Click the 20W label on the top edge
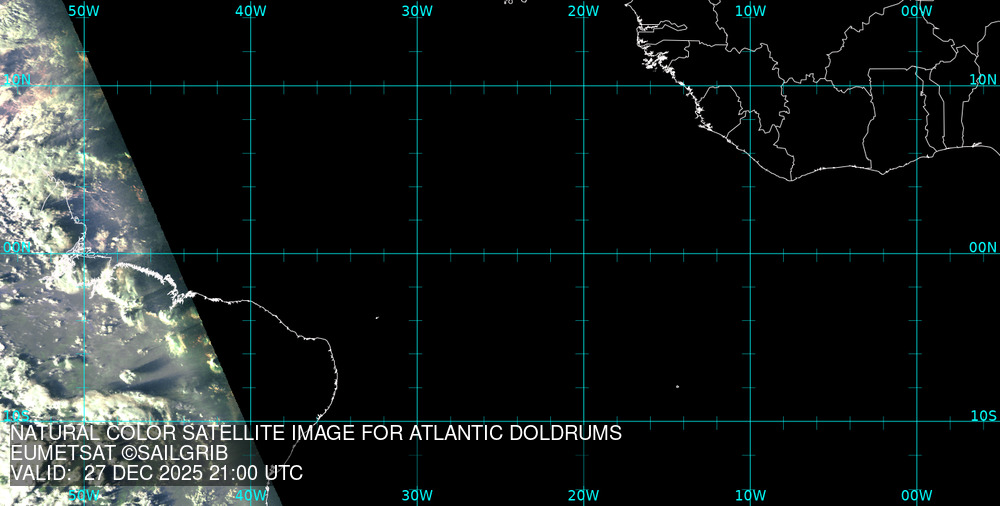This screenshot has width=1000, height=506. (x=583, y=10)
